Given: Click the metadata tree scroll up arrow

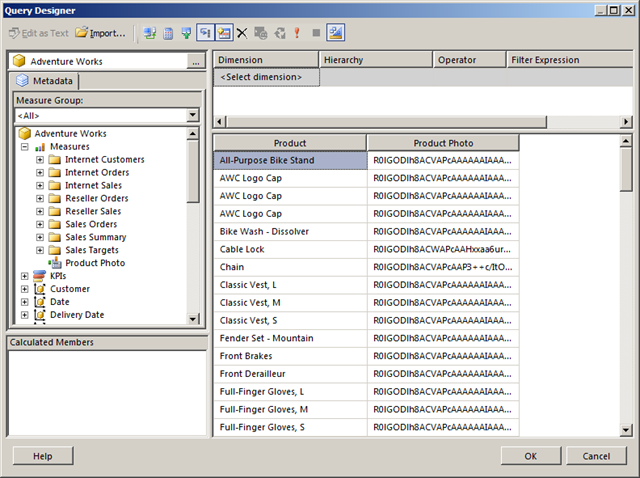Looking at the screenshot, I should [x=193, y=133].
